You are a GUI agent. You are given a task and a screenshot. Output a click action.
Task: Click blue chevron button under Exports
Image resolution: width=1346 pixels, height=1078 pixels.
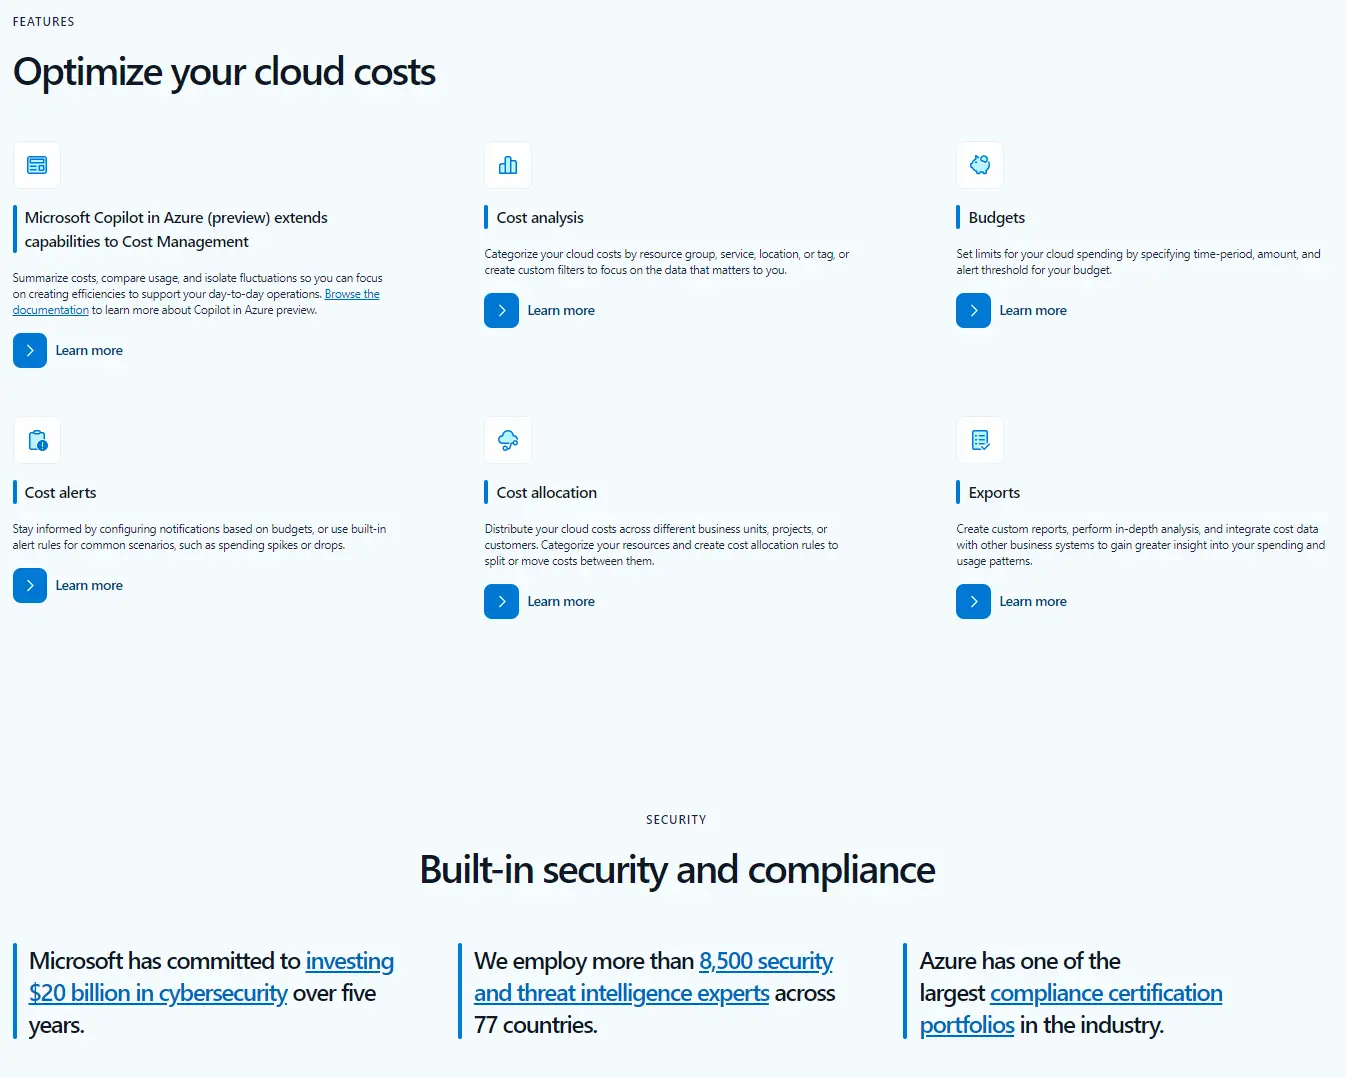[974, 602]
